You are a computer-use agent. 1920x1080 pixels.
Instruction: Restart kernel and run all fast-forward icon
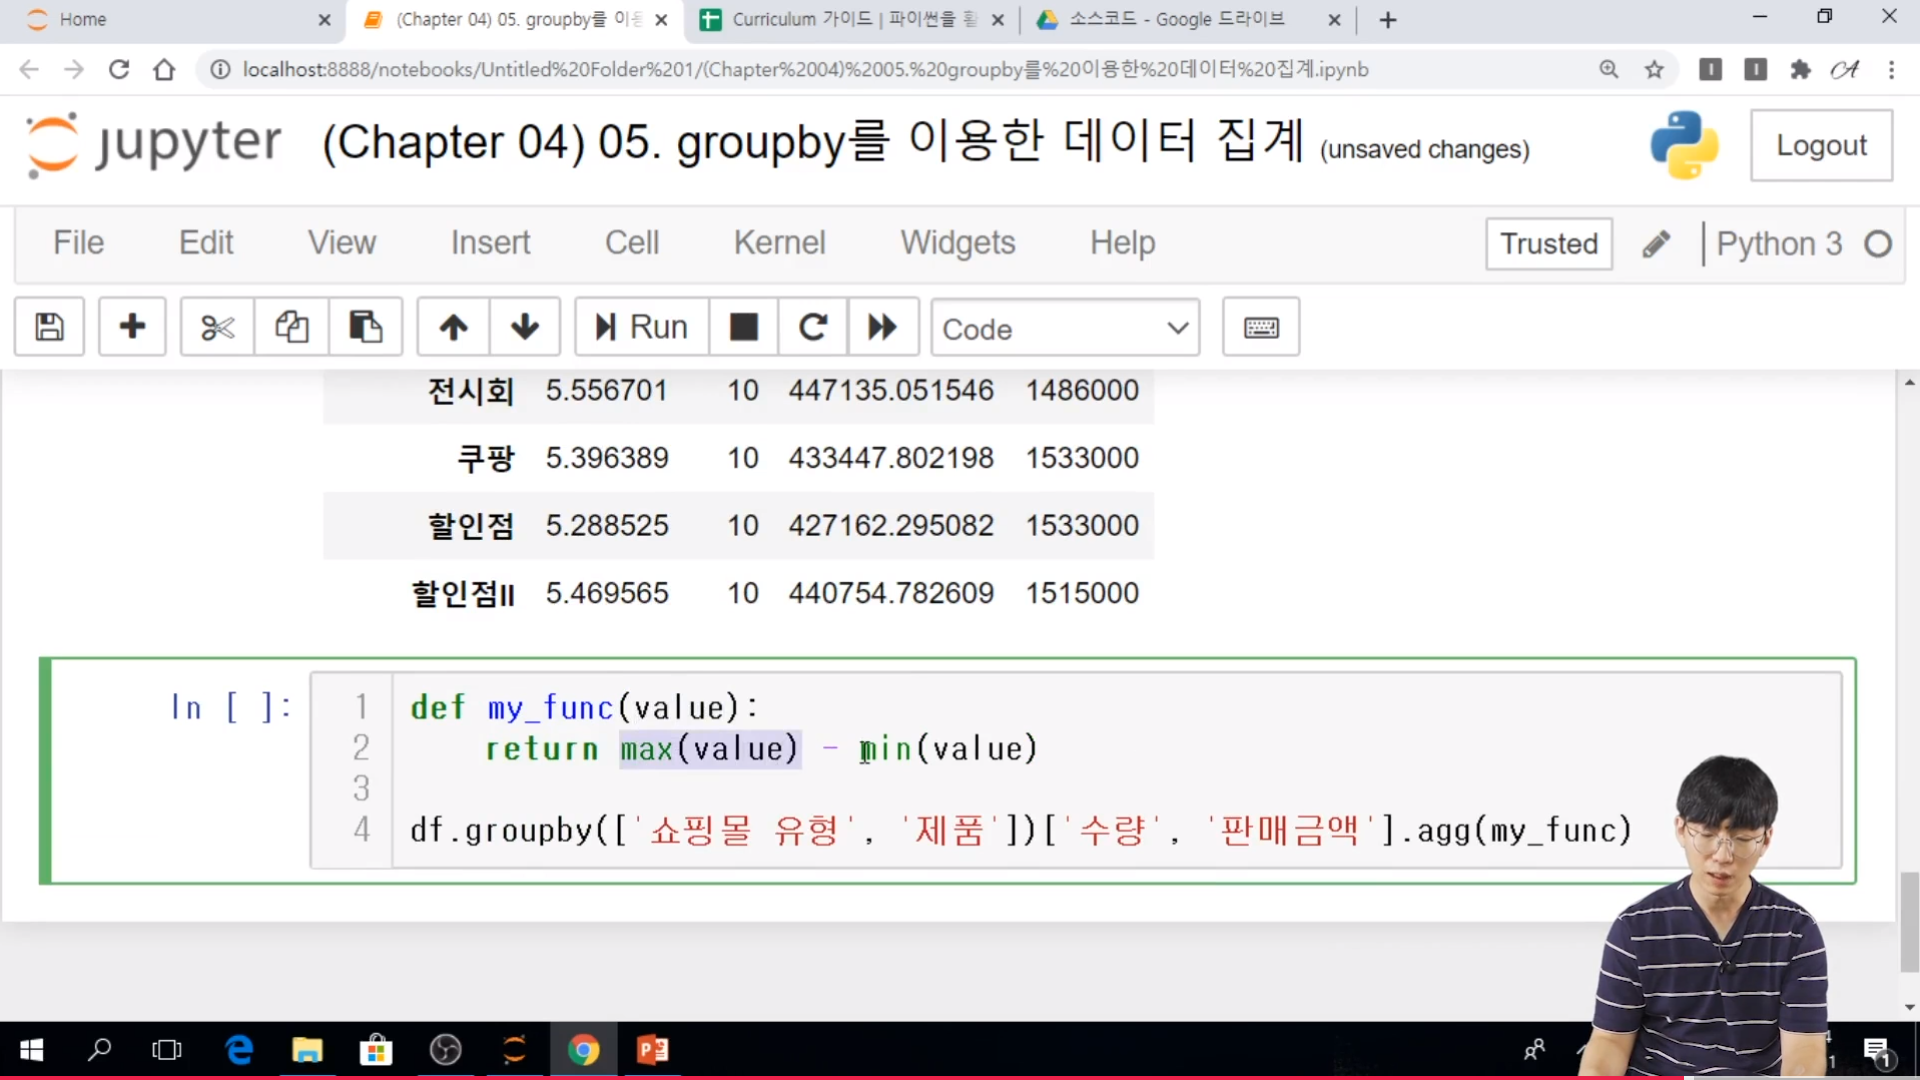coord(882,327)
